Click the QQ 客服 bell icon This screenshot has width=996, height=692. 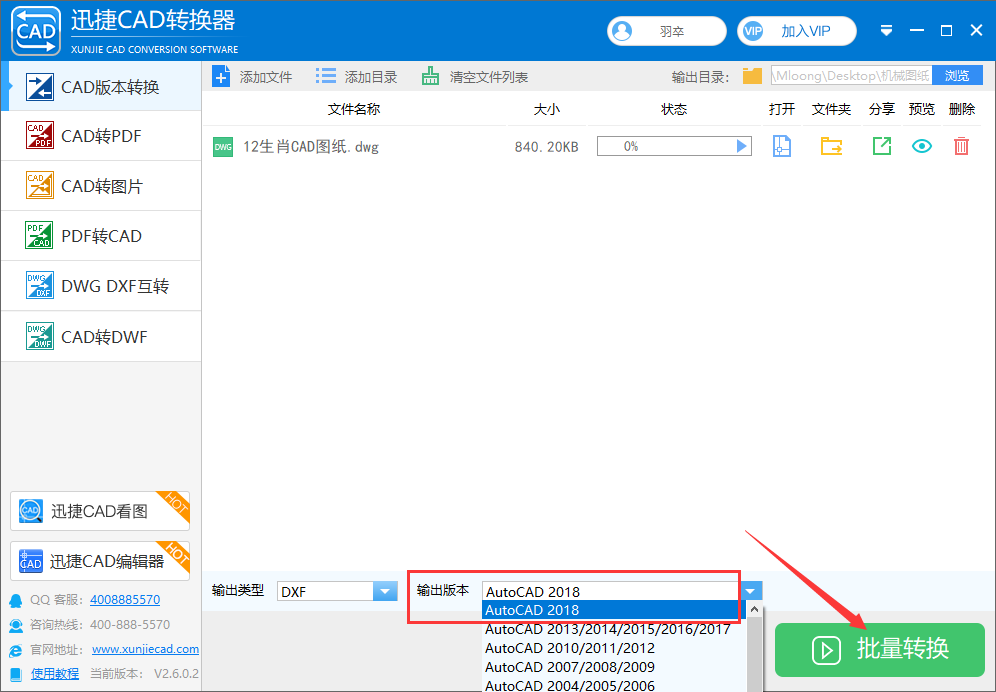tap(16, 600)
